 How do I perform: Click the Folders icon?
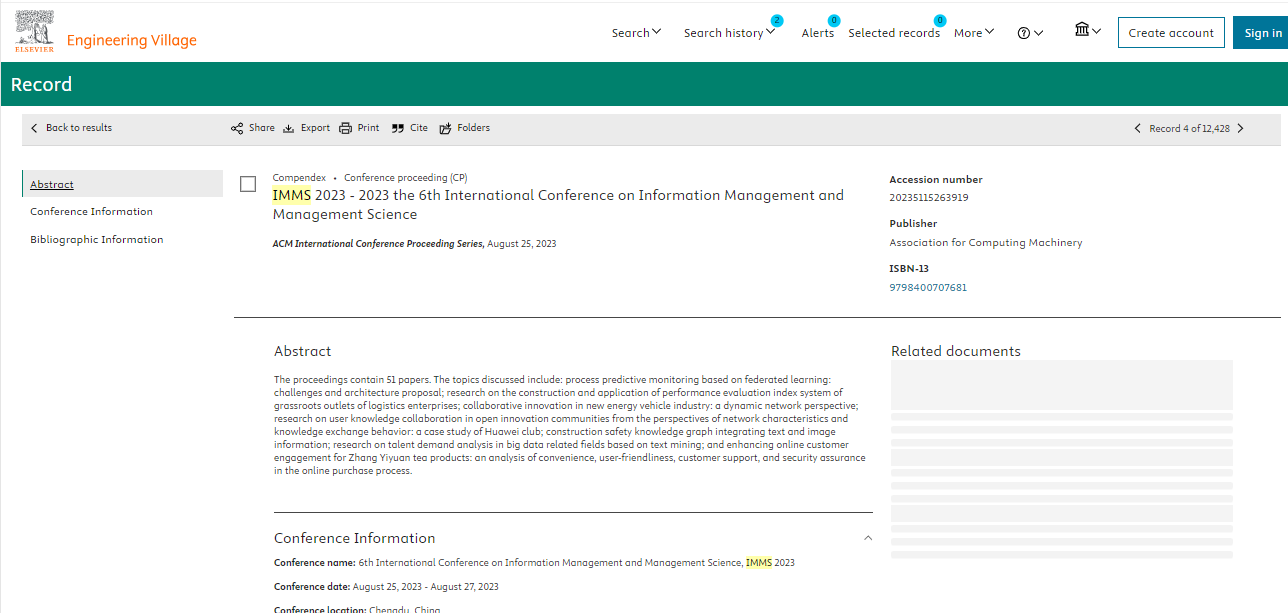click(444, 127)
